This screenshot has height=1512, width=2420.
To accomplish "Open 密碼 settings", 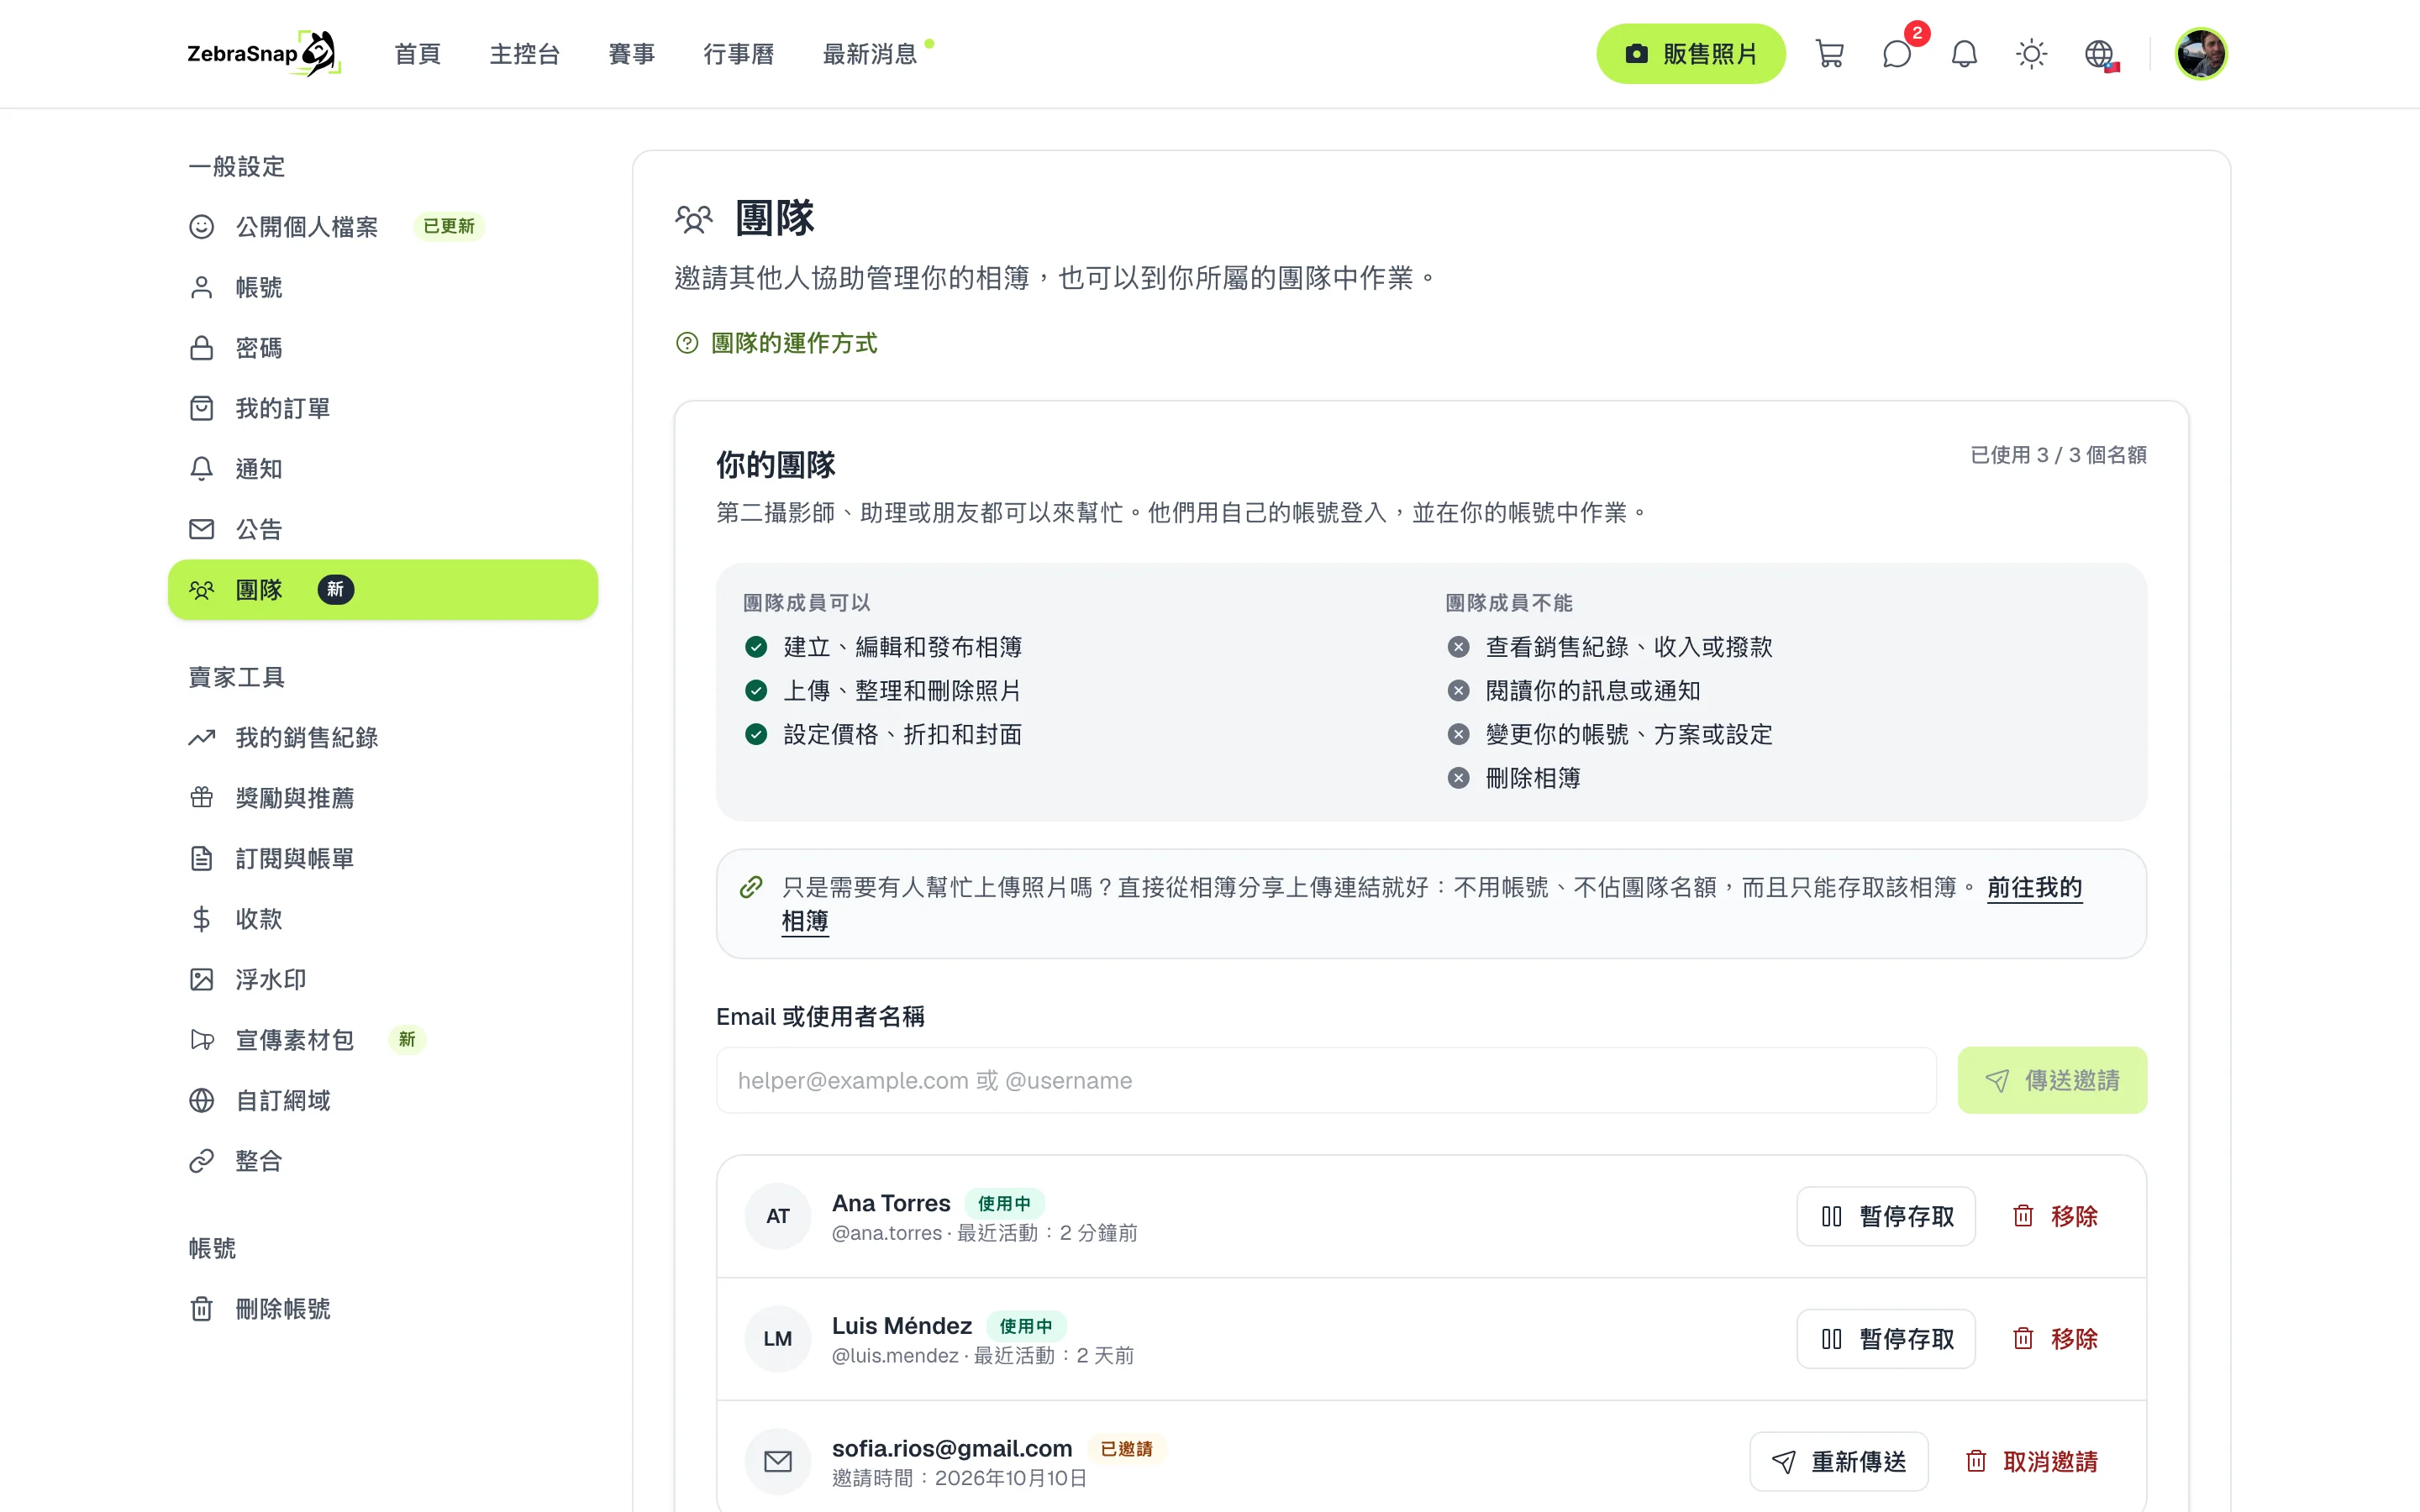I will pos(383,348).
